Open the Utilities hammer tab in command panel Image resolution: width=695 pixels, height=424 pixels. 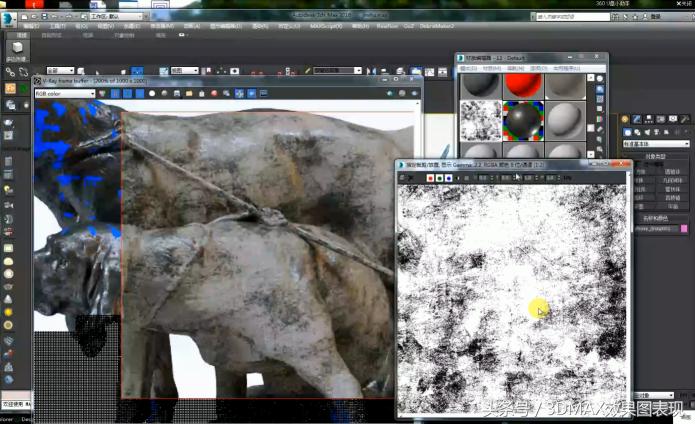[685, 119]
